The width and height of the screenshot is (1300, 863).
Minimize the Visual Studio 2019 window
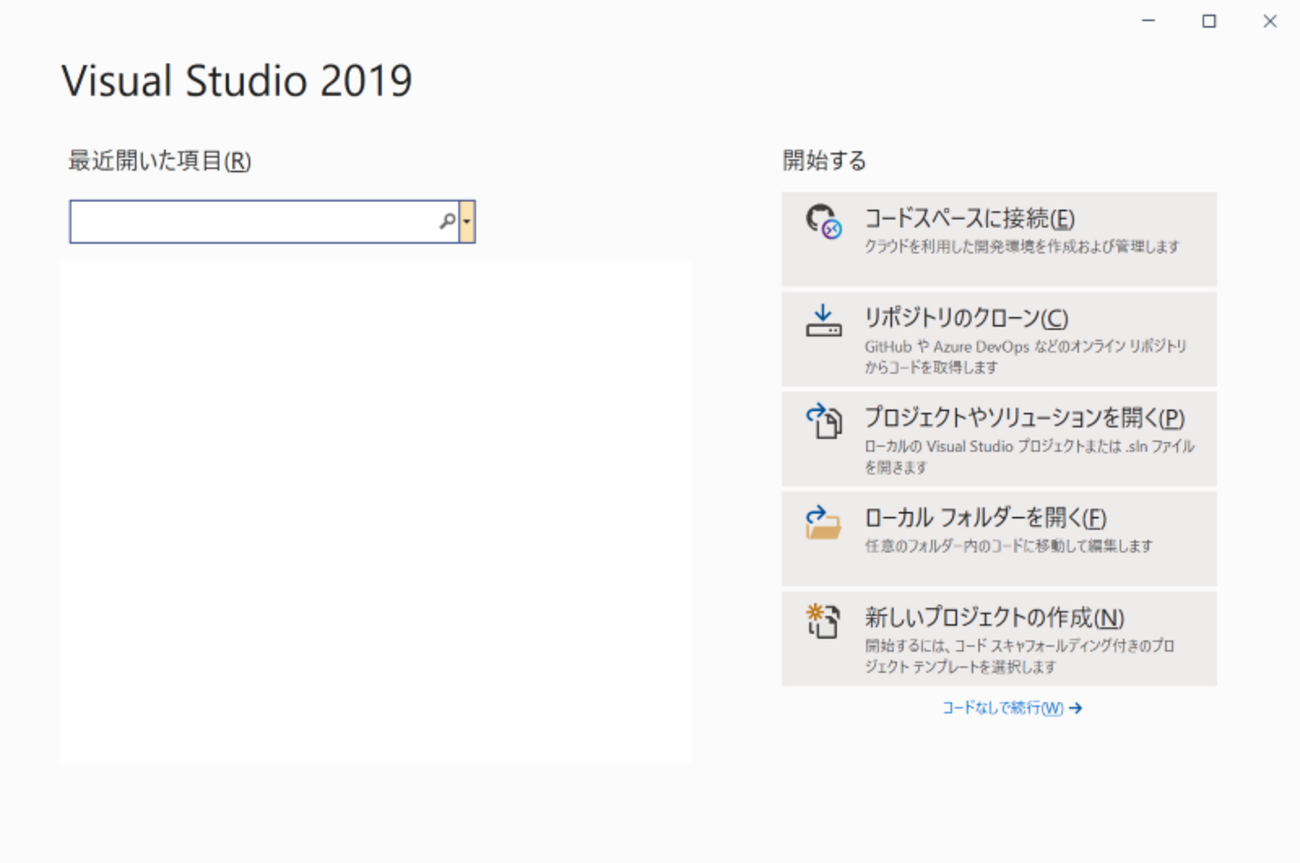click(x=1149, y=21)
